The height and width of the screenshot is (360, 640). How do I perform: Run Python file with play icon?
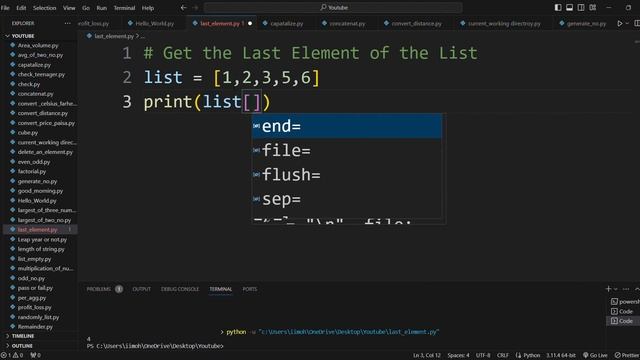[620, 24]
